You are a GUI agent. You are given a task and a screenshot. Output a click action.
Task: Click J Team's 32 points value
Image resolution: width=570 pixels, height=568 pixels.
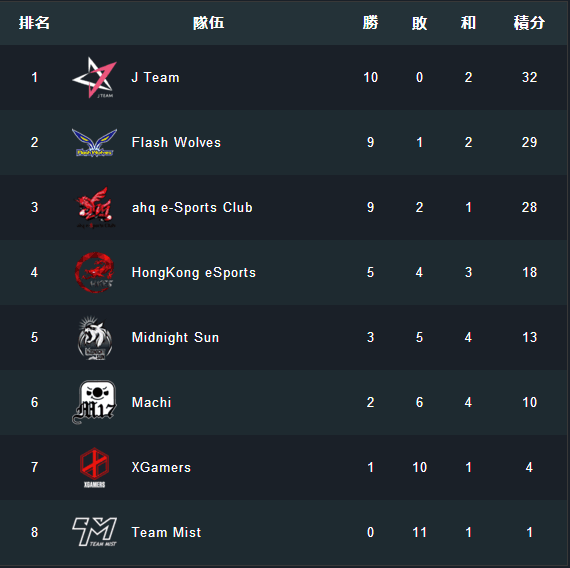click(529, 77)
